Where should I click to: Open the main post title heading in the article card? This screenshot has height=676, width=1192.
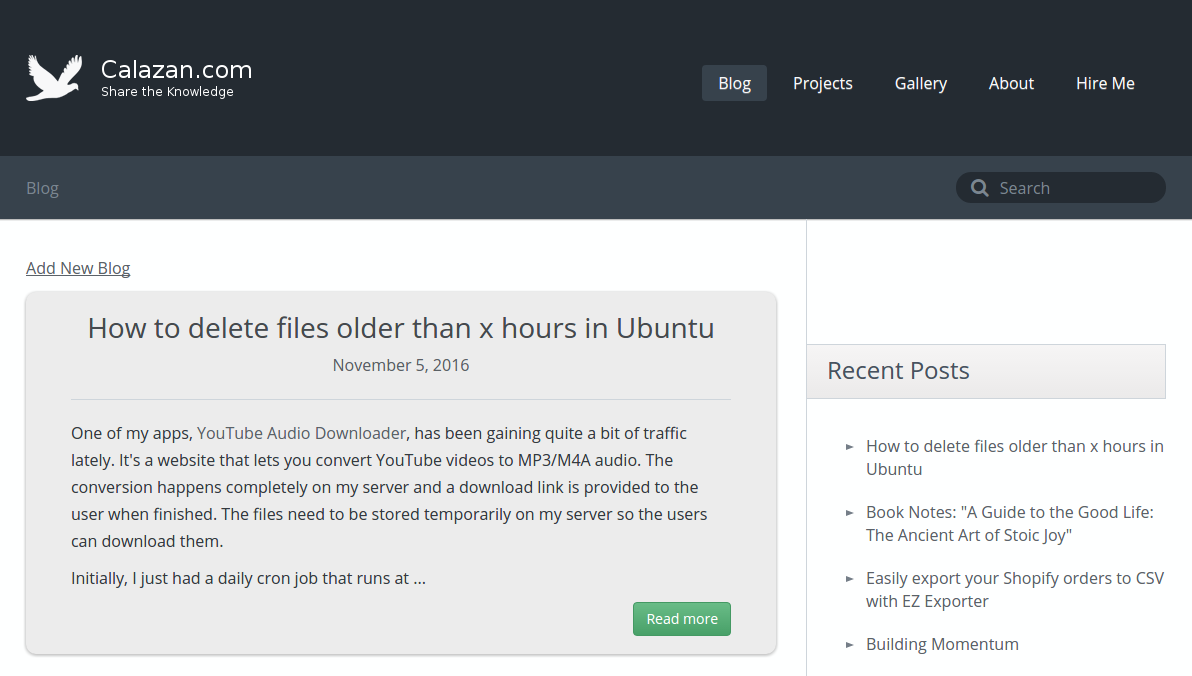[401, 328]
